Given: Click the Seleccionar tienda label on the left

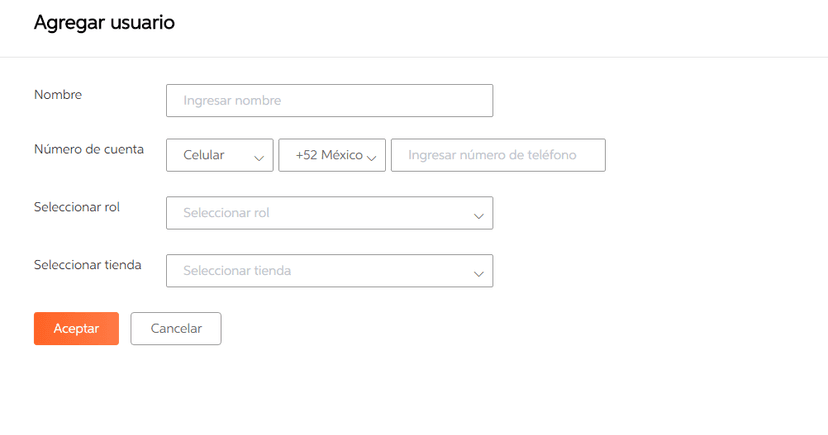Looking at the screenshot, I should pos(87,265).
